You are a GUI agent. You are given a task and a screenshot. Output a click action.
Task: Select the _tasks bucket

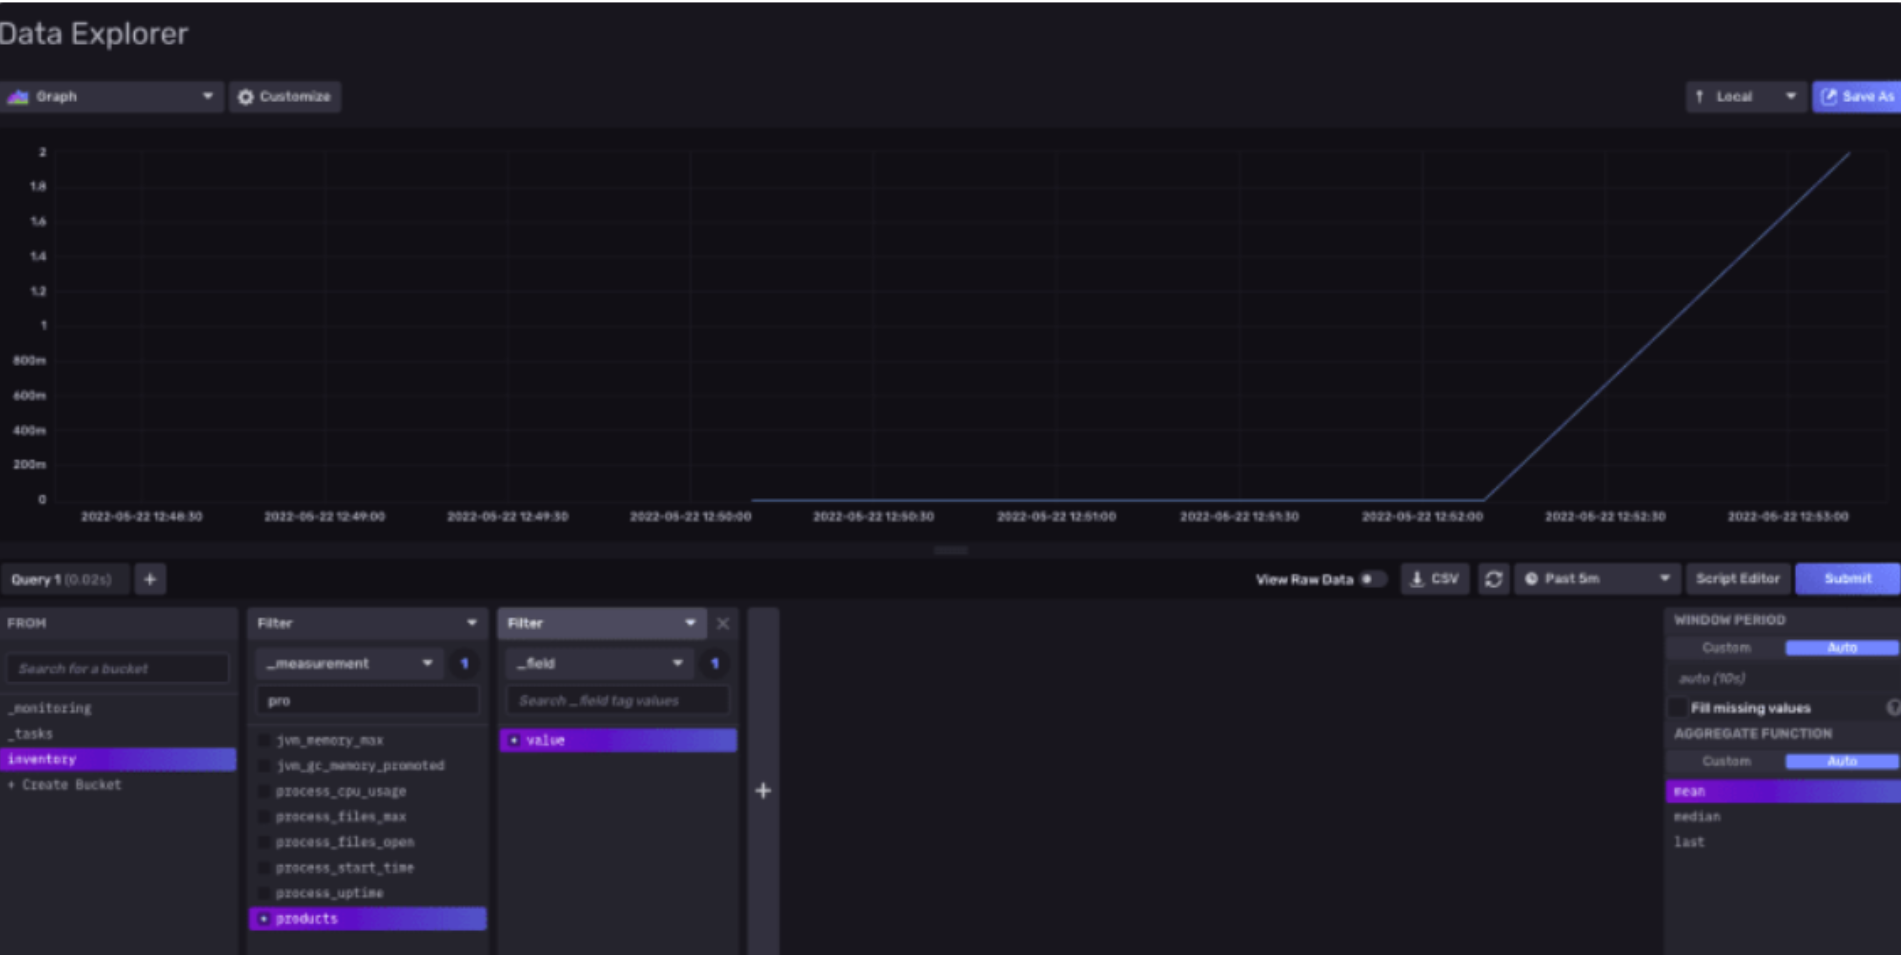[x=118, y=734]
